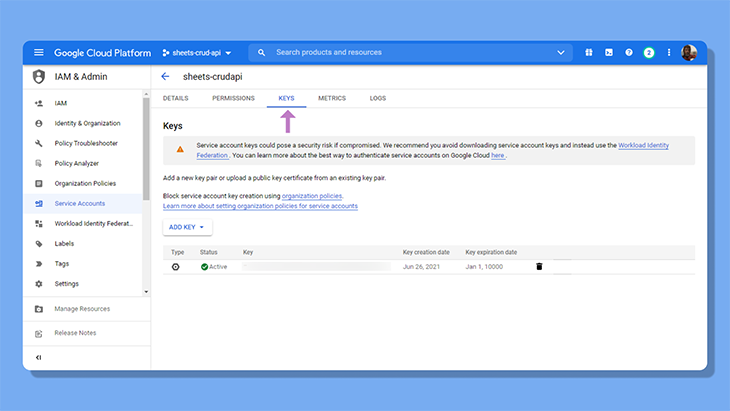The height and width of the screenshot is (411, 730).
Task: Expand the sheets-crud-api project selector
Action: (197, 53)
